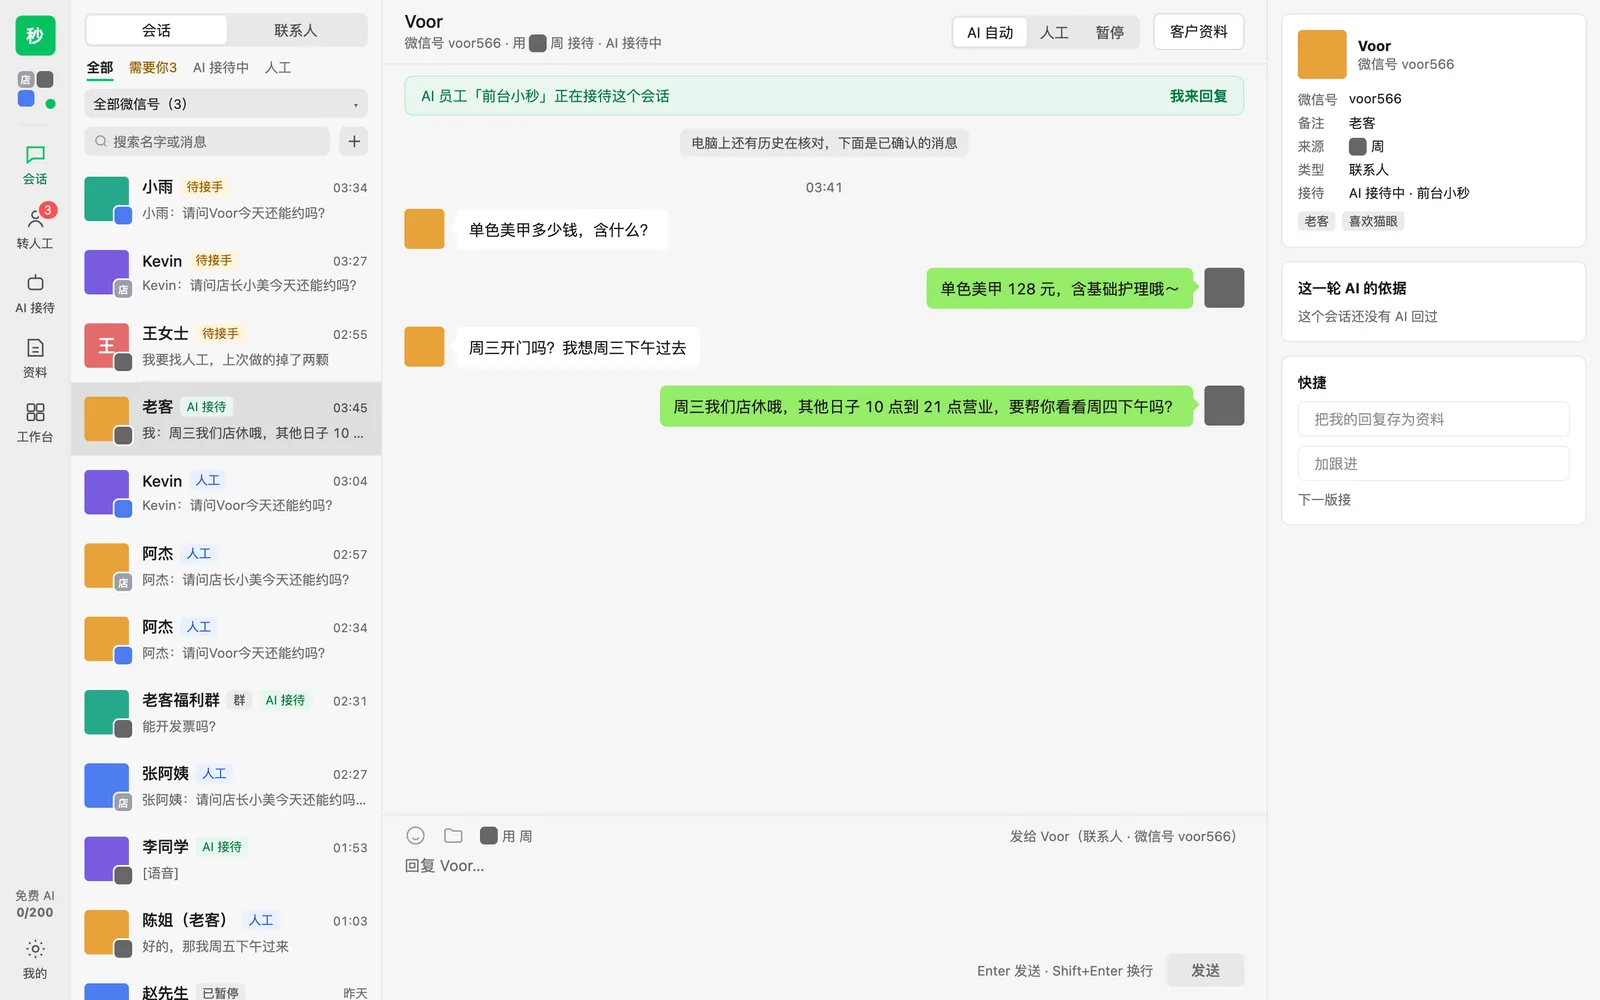Filter conversations by 人工 tab
Image resolution: width=1600 pixels, height=1000 pixels.
(x=278, y=67)
